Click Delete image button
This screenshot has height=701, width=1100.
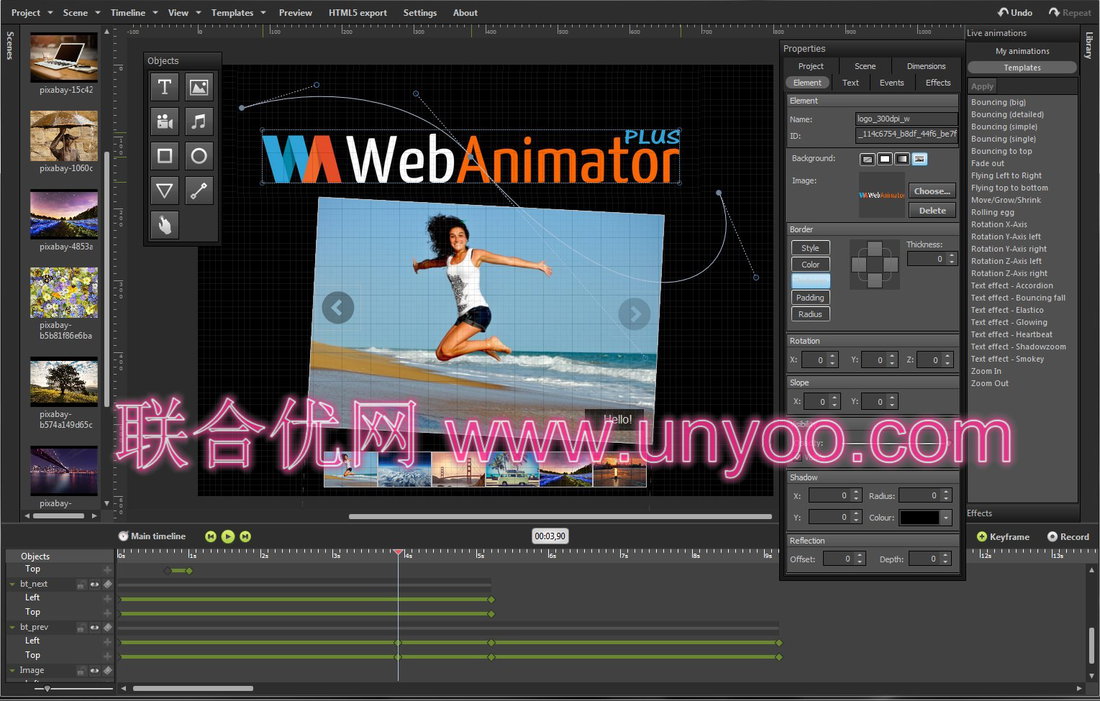tap(932, 211)
